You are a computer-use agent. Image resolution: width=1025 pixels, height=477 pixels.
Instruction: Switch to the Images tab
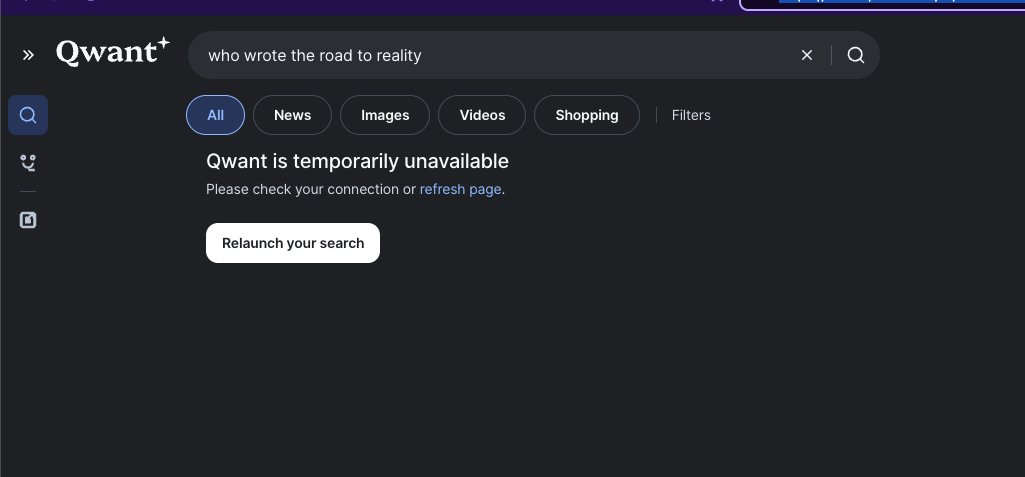(x=385, y=115)
